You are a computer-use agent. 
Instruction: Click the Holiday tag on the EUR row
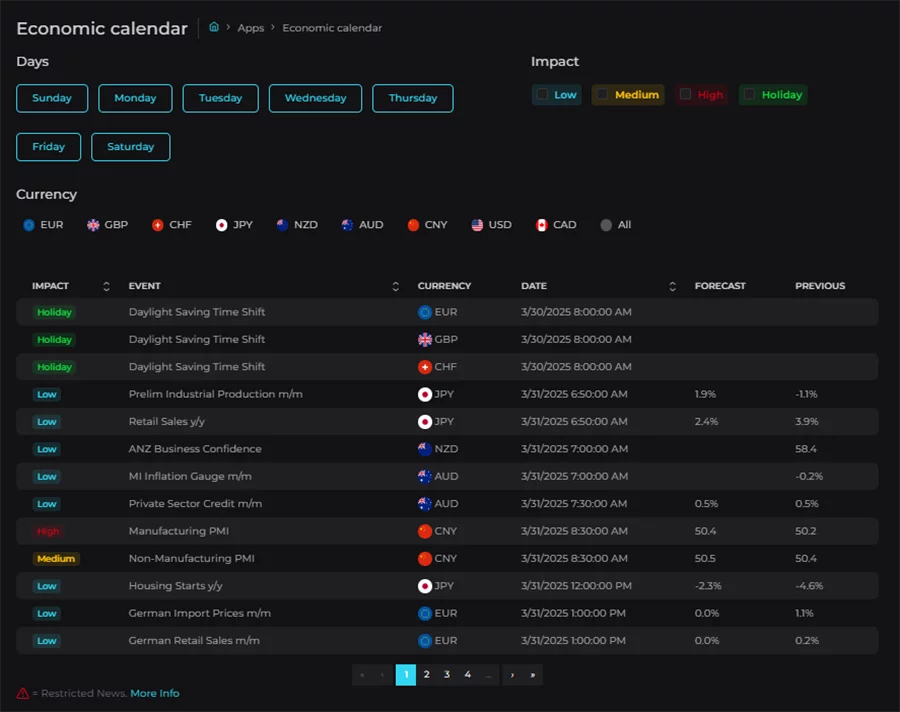pos(55,312)
